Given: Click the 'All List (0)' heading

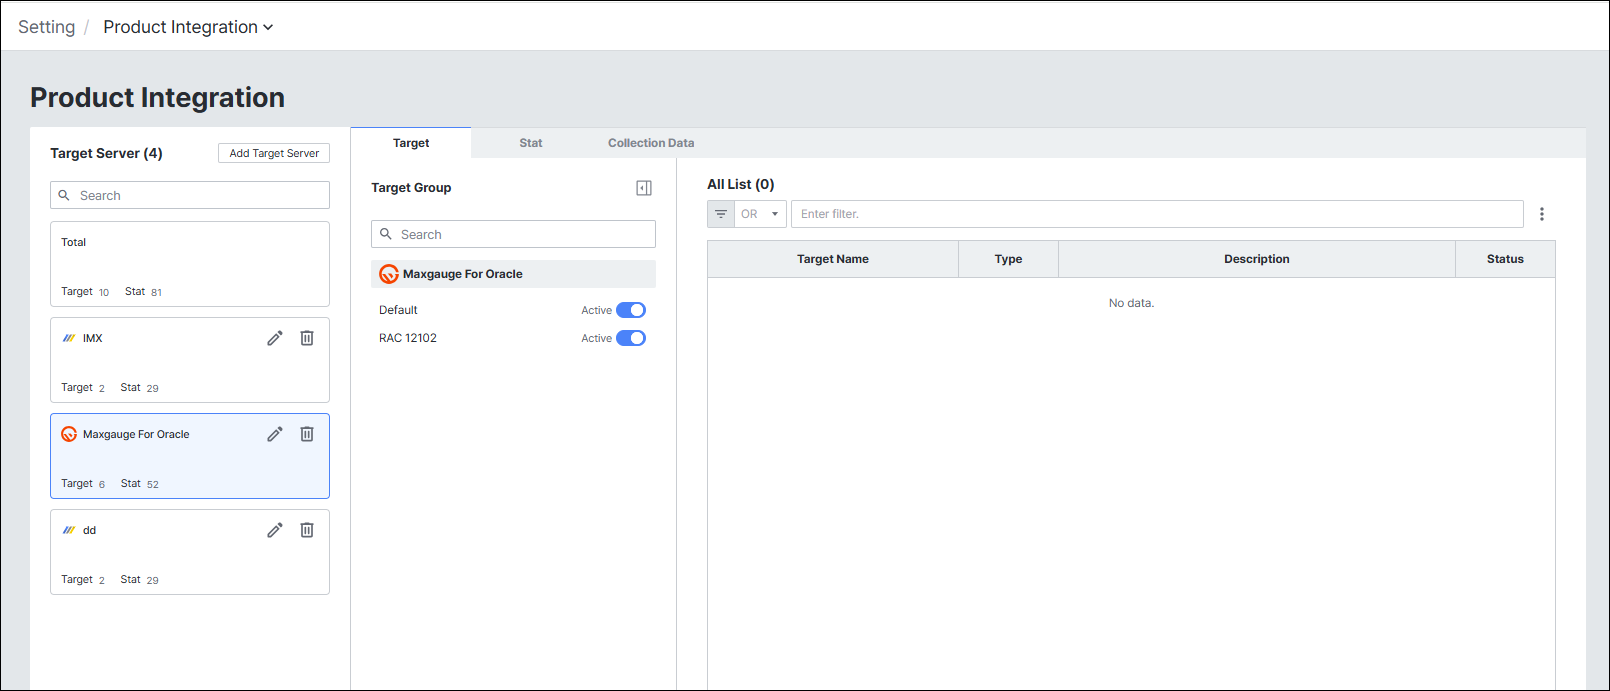Looking at the screenshot, I should tap(741, 184).
